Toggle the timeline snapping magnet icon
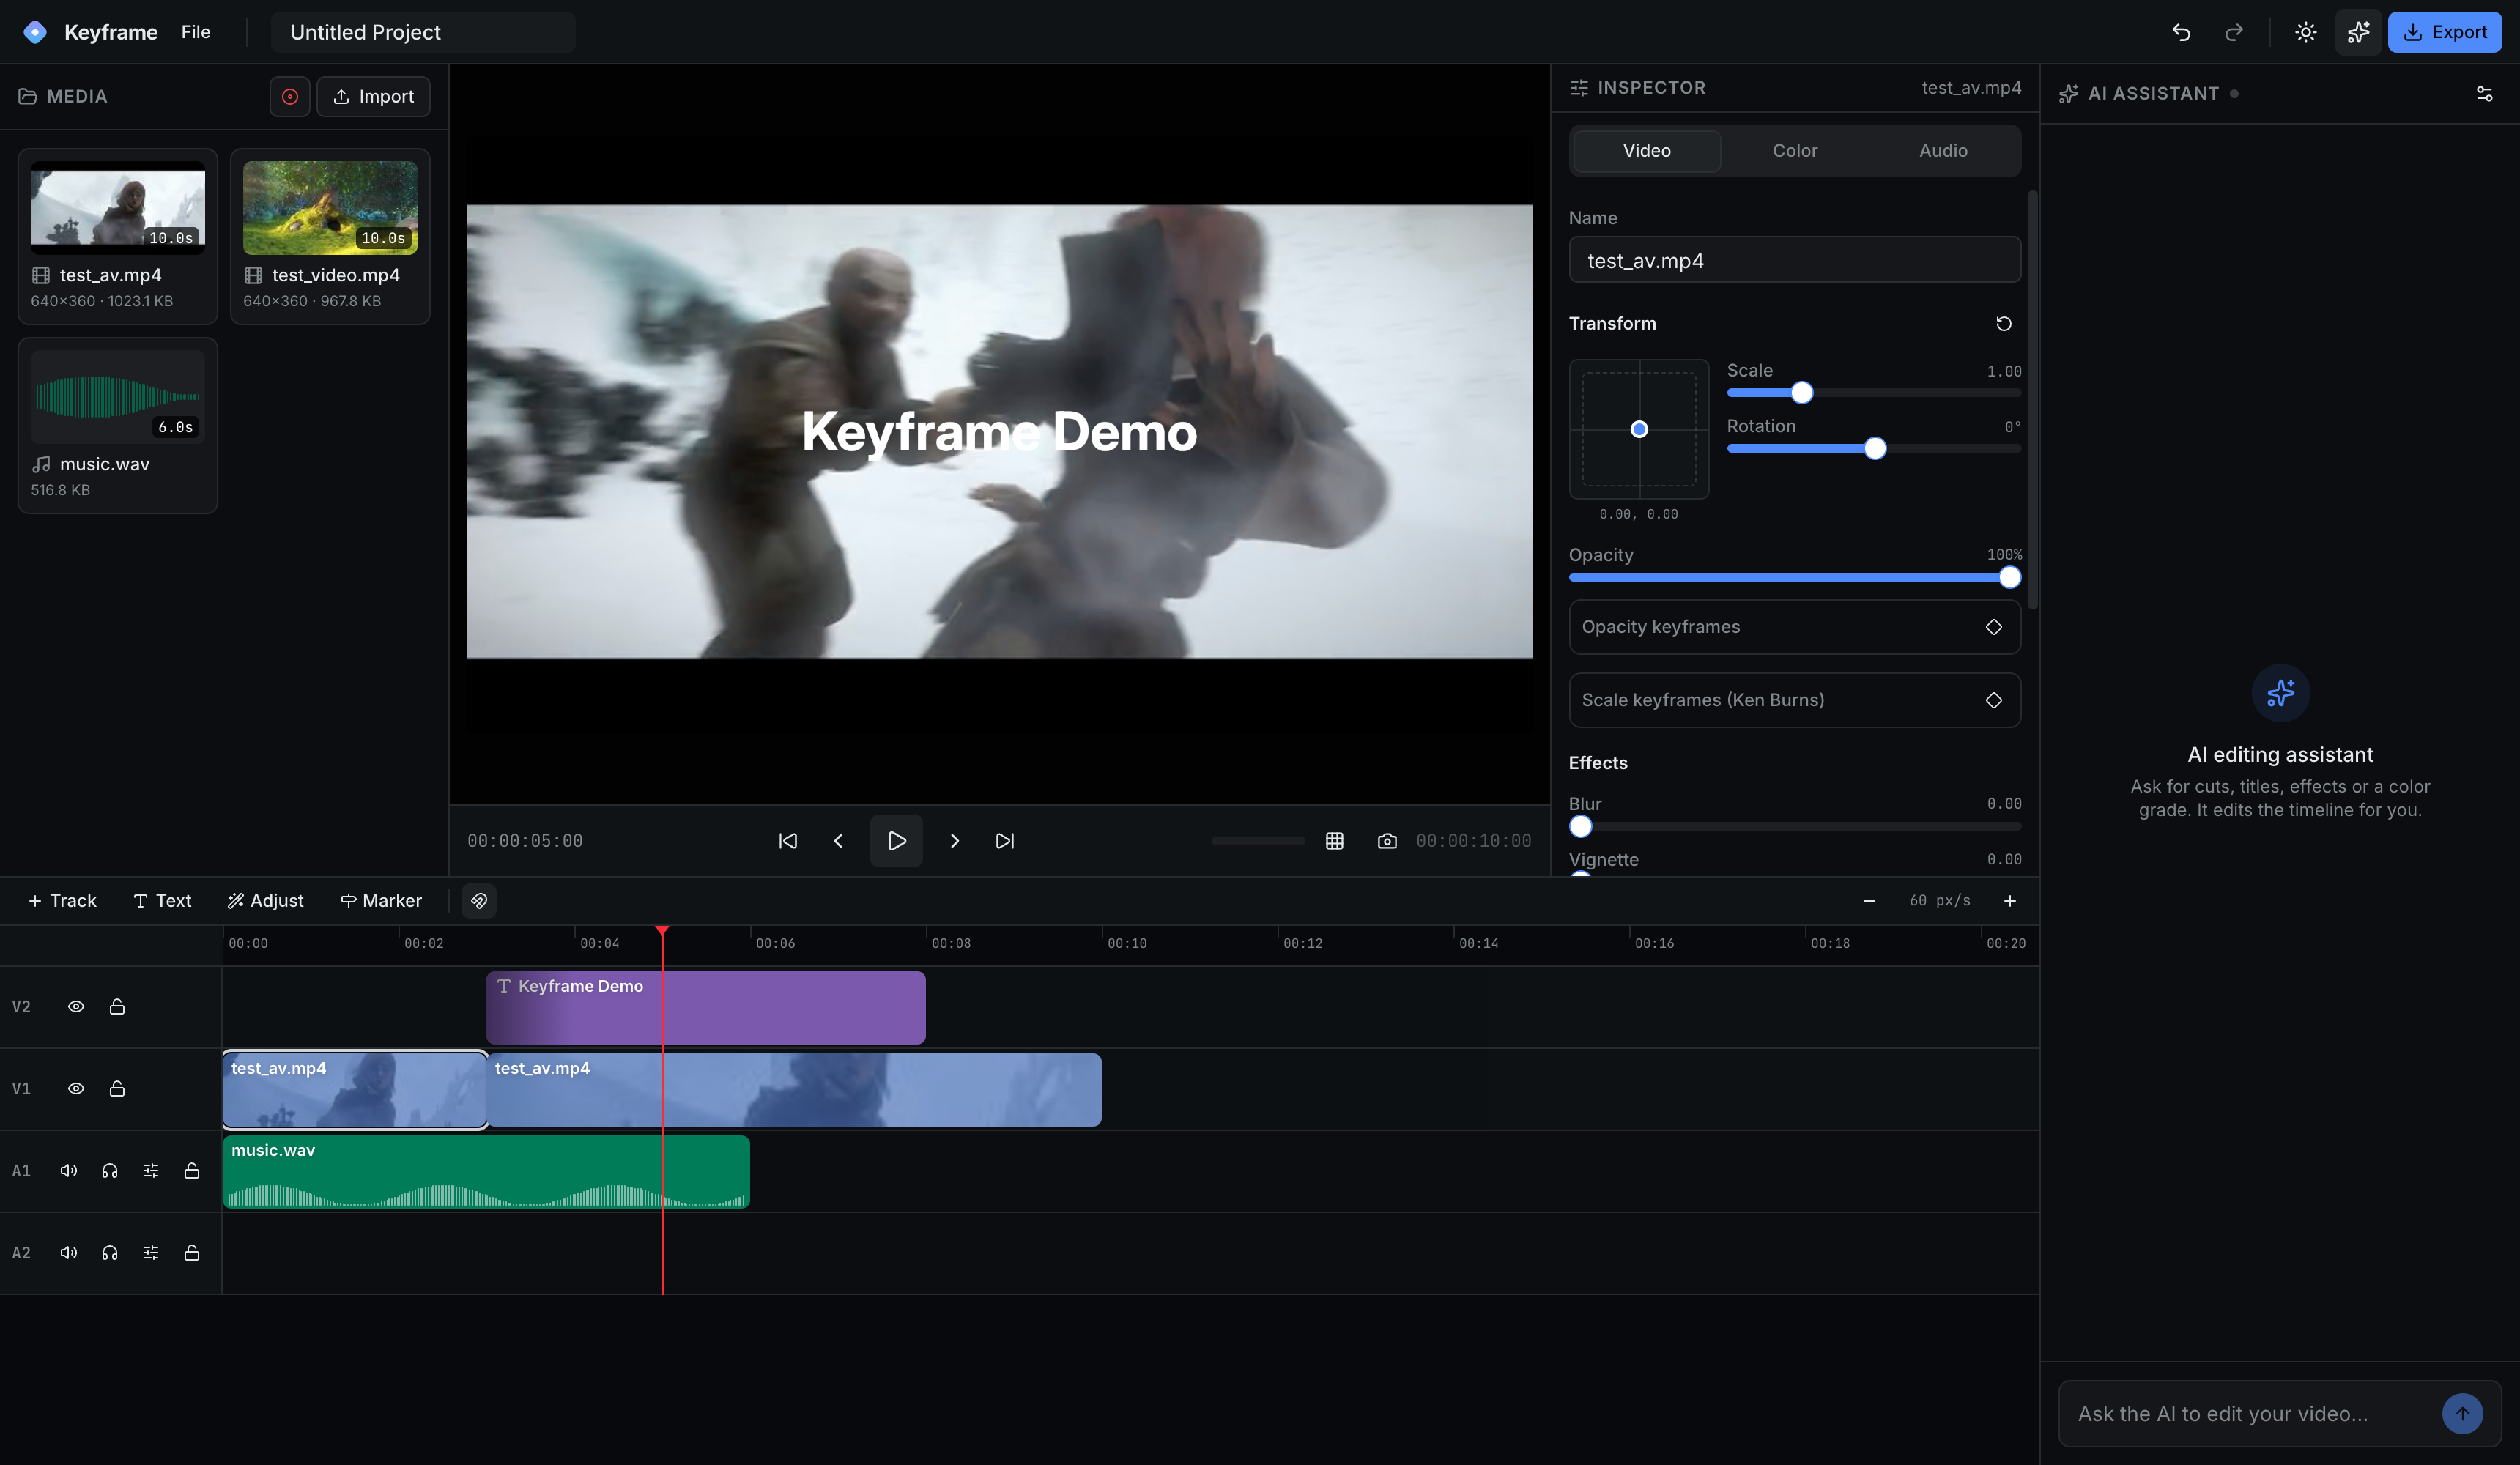Screen dimensions: 2520x1465 coord(479,901)
